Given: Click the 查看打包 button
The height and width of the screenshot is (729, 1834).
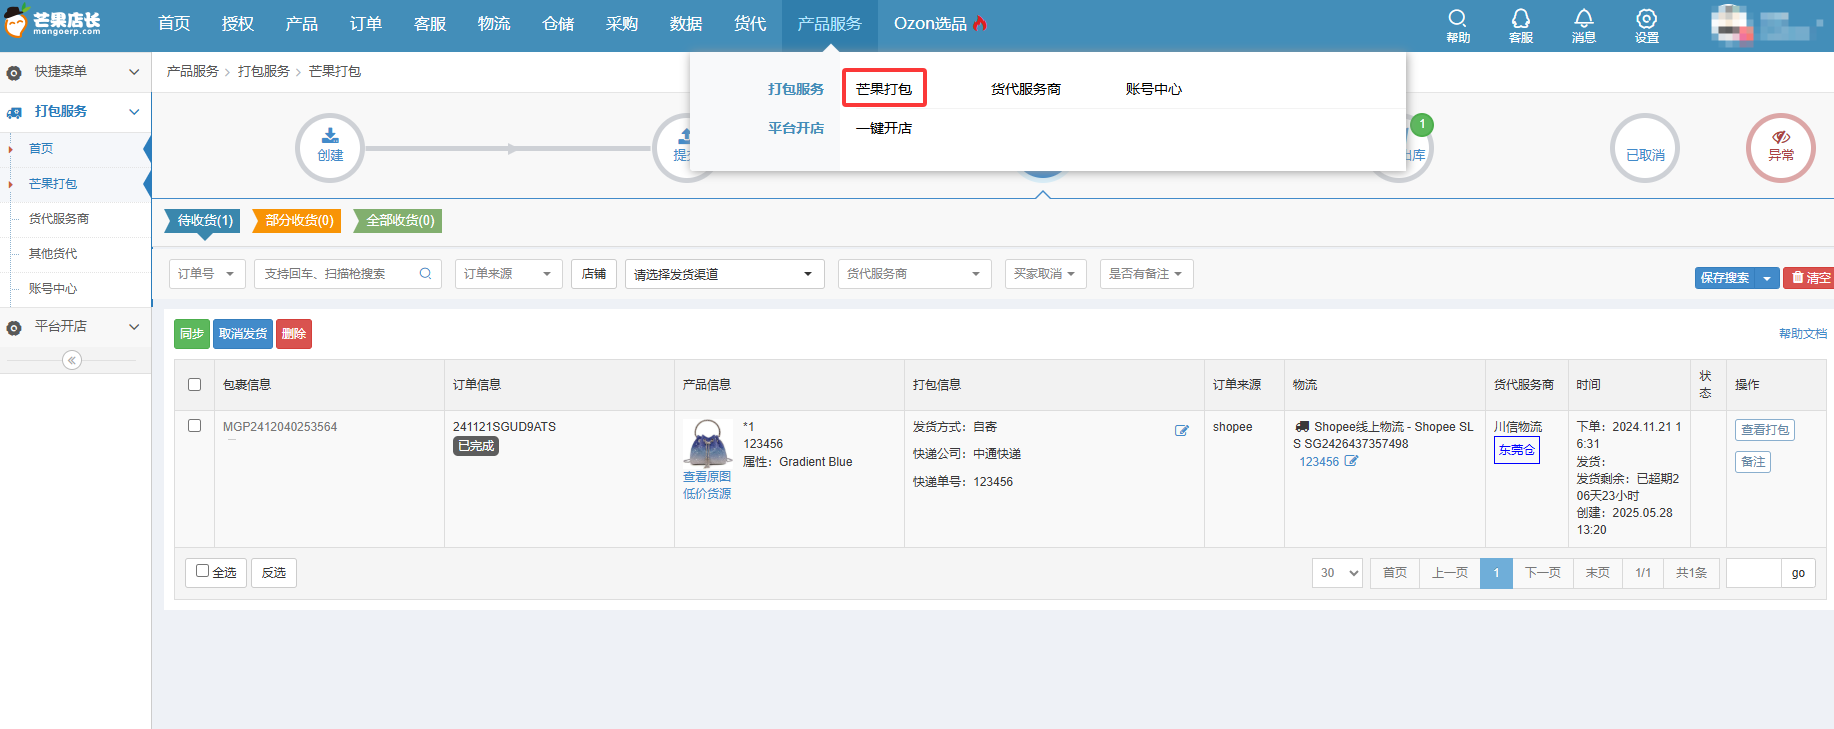Looking at the screenshot, I should tap(1765, 430).
